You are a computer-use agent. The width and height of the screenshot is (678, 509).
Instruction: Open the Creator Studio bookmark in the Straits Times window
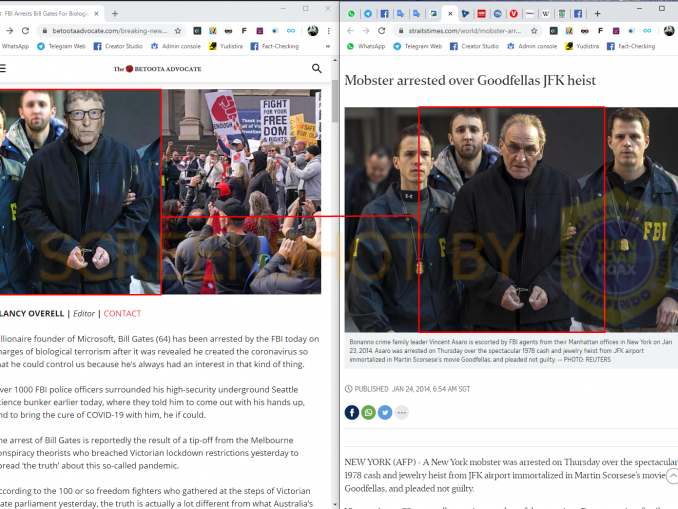474,46
